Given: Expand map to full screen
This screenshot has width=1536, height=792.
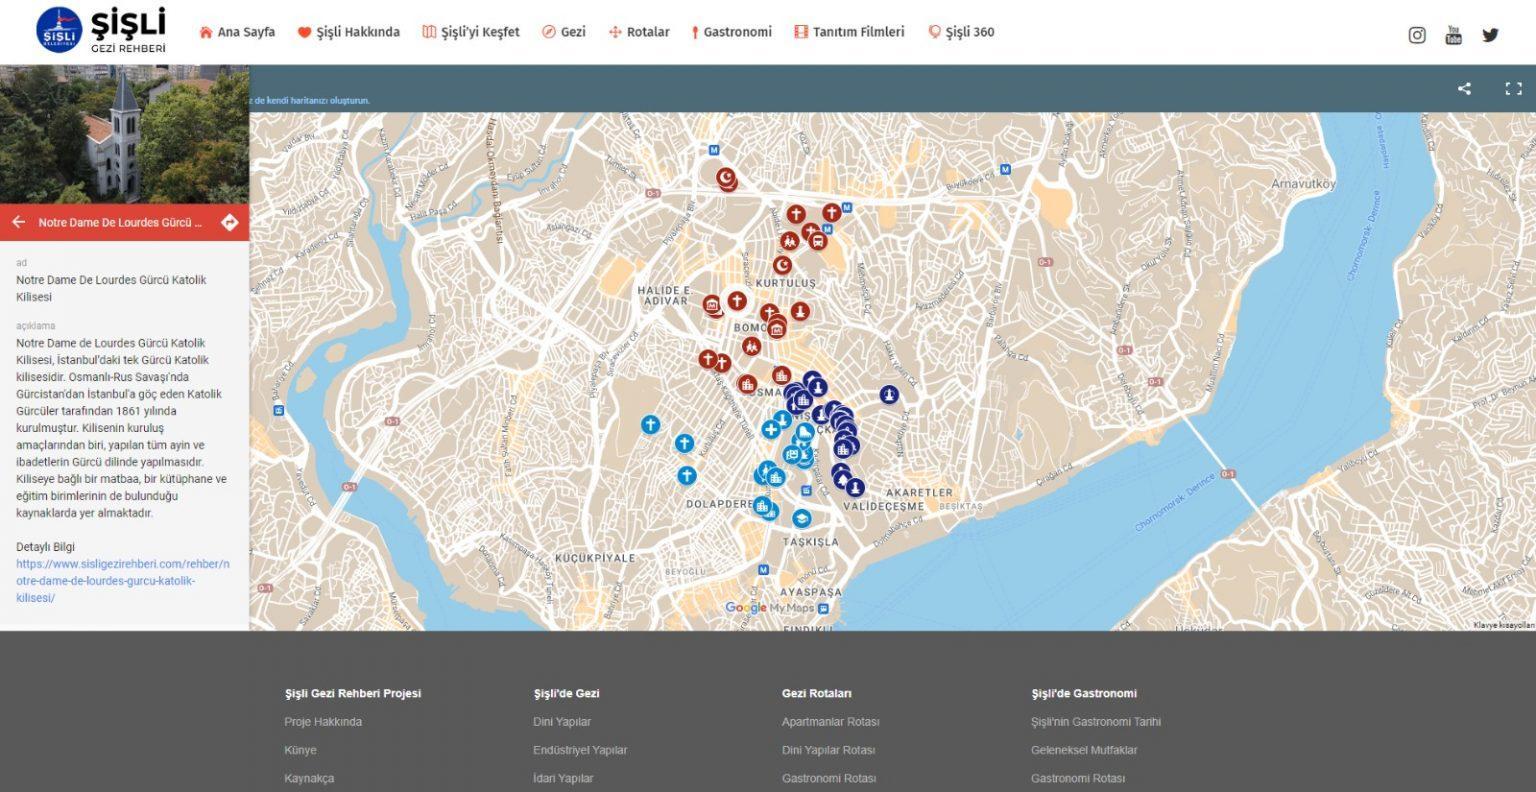Looking at the screenshot, I should click(x=1513, y=89).
